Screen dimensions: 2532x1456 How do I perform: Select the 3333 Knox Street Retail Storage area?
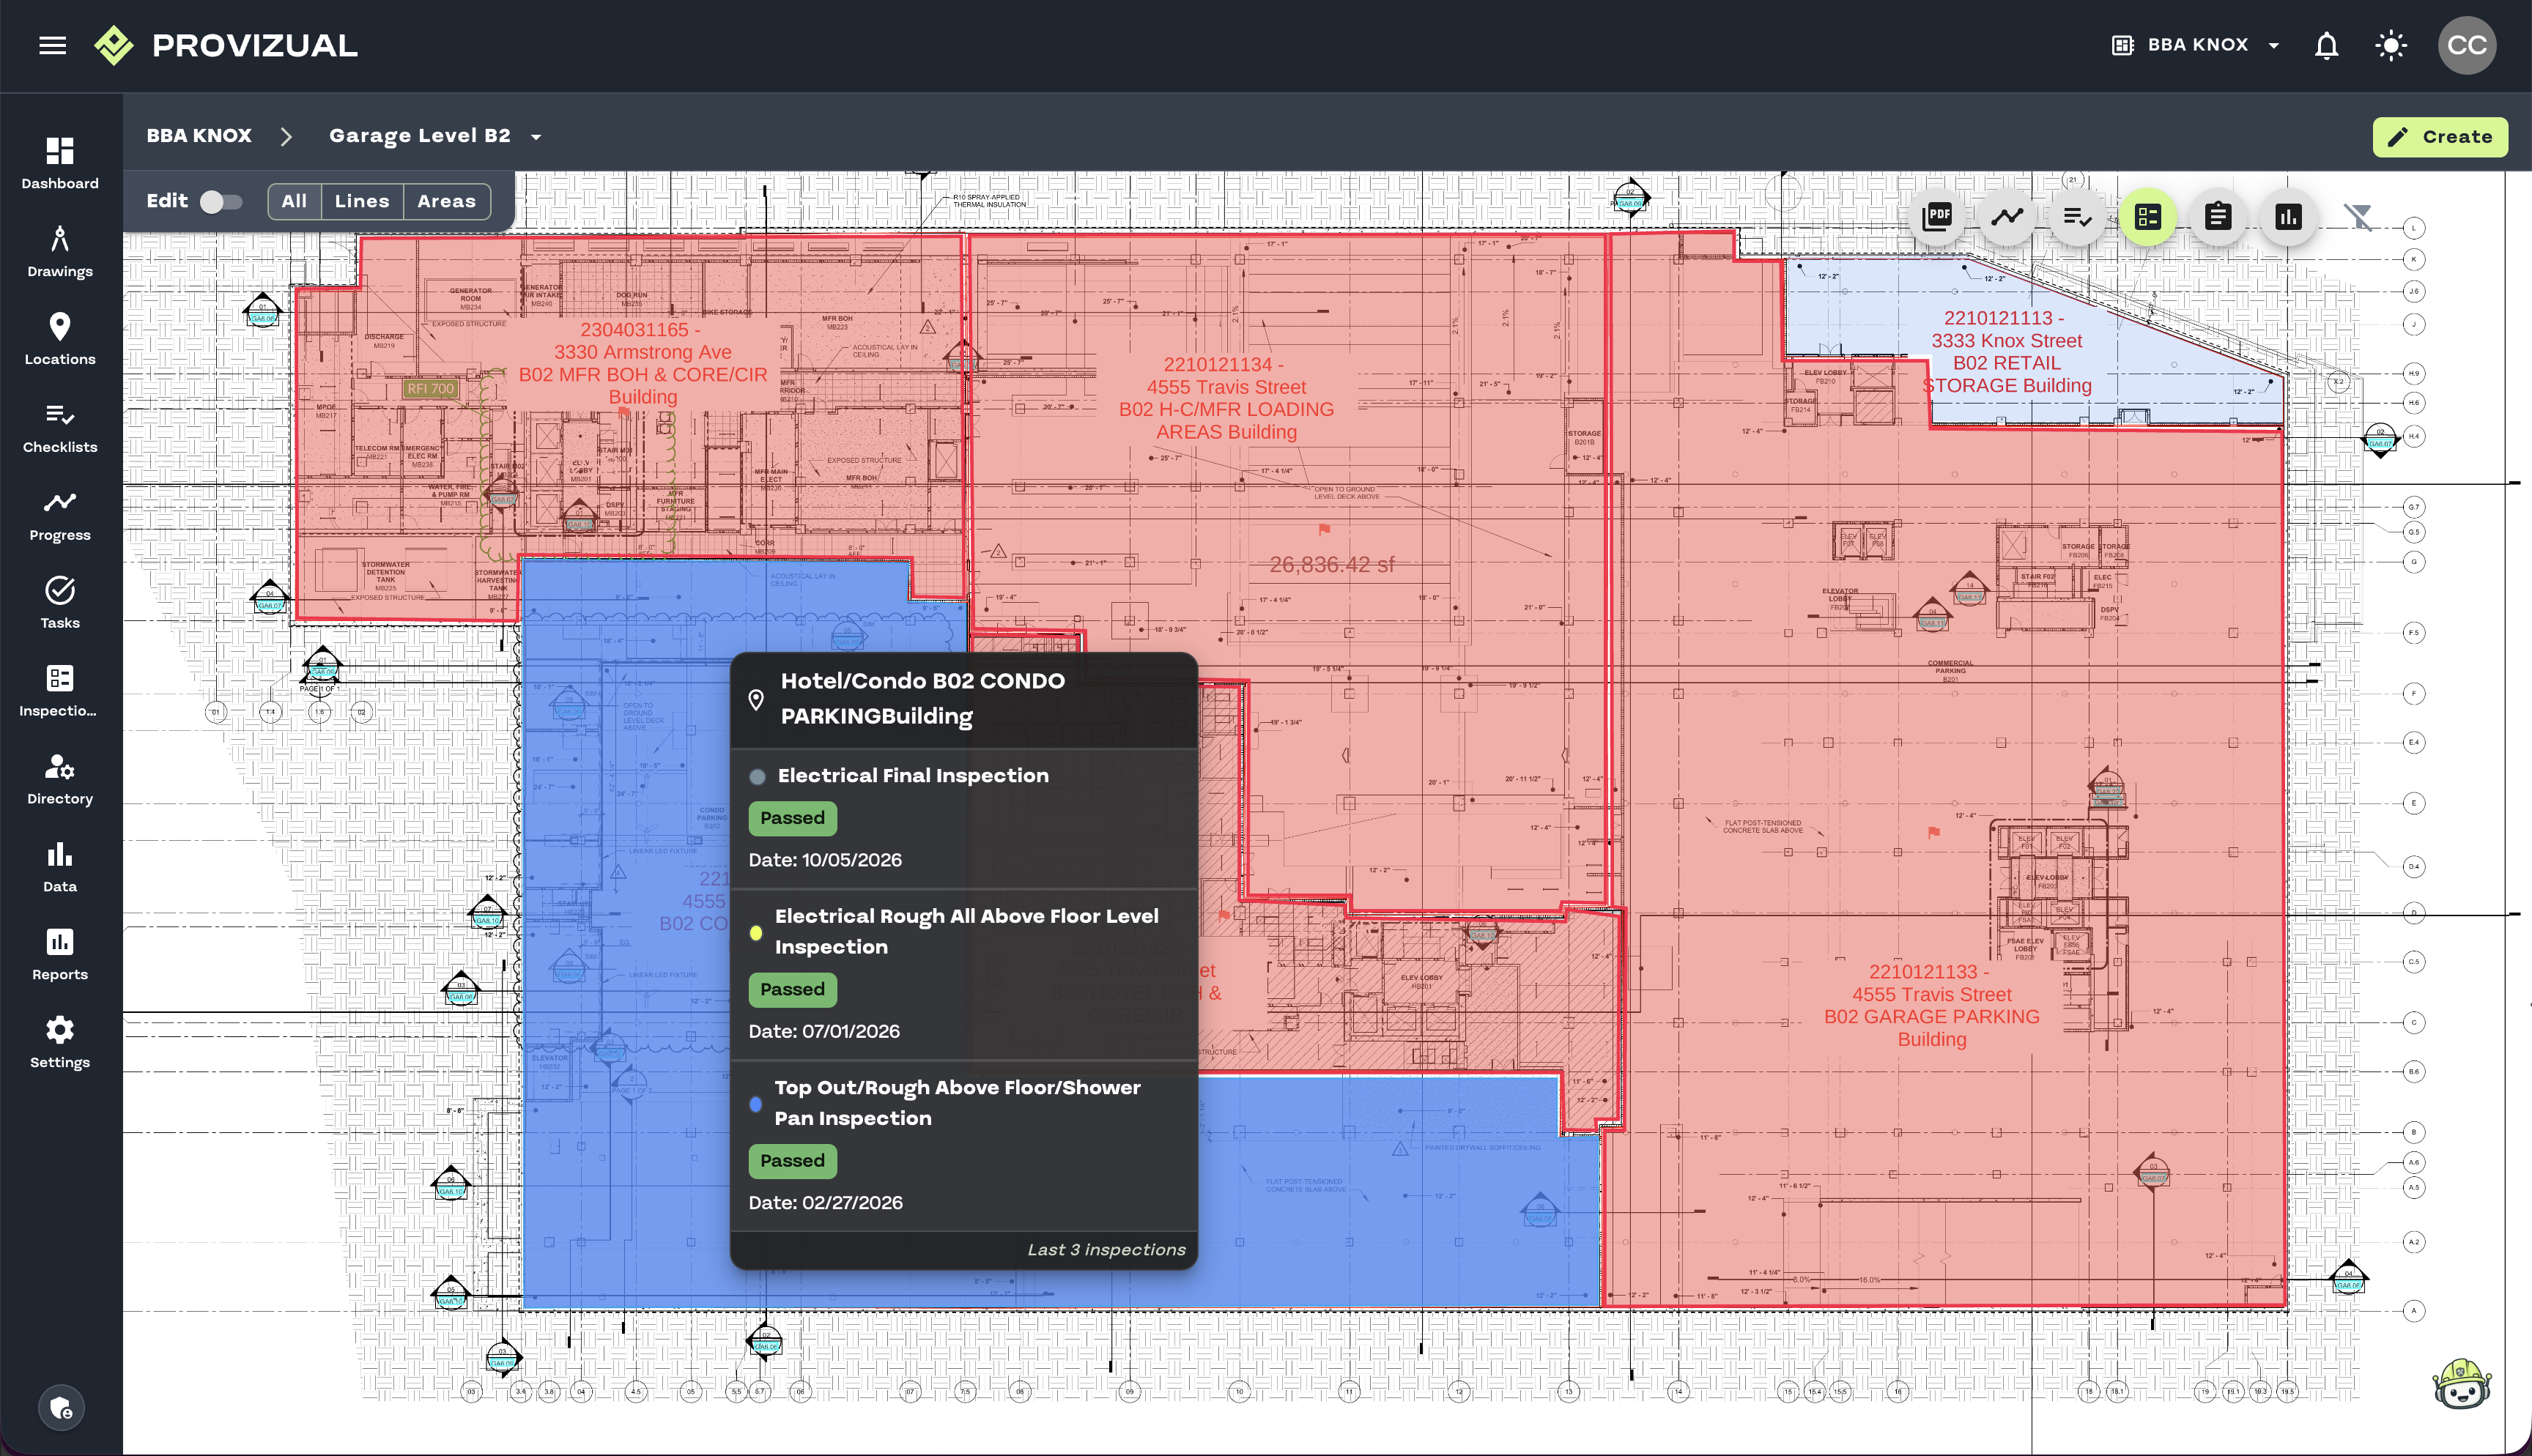click(x=2006, y=351)
